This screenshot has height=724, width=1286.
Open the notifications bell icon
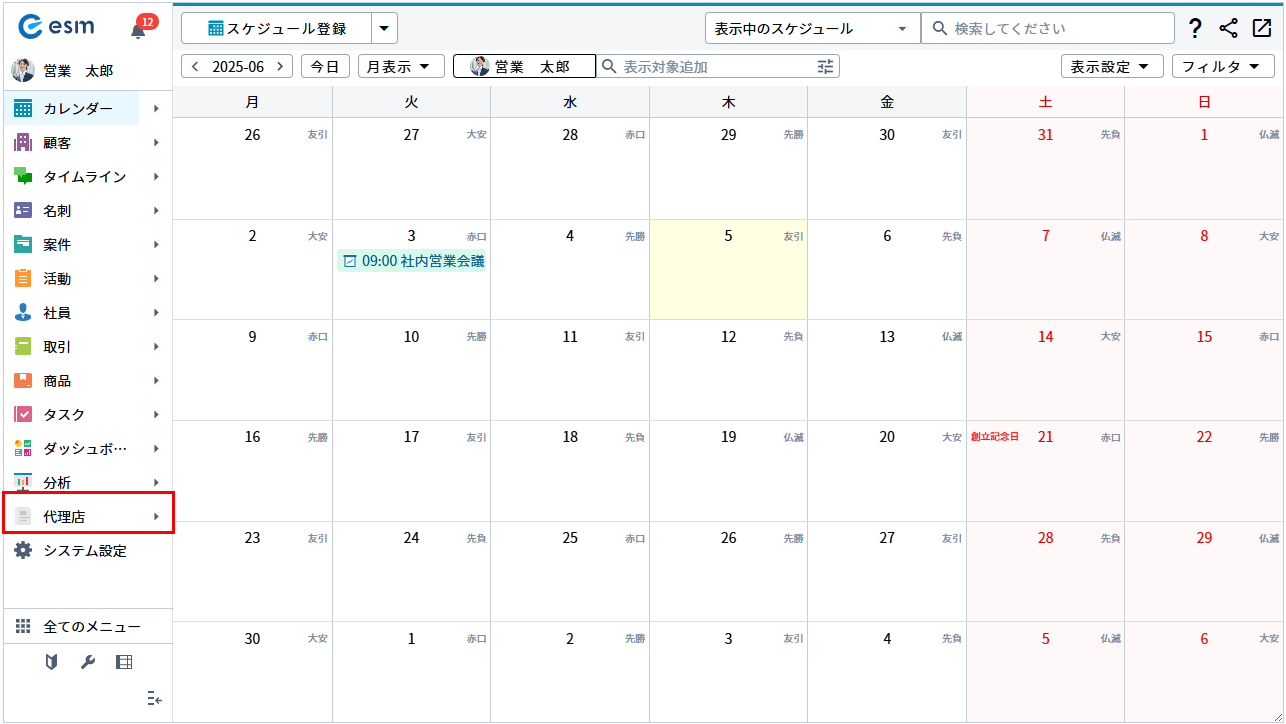point(139,30)
